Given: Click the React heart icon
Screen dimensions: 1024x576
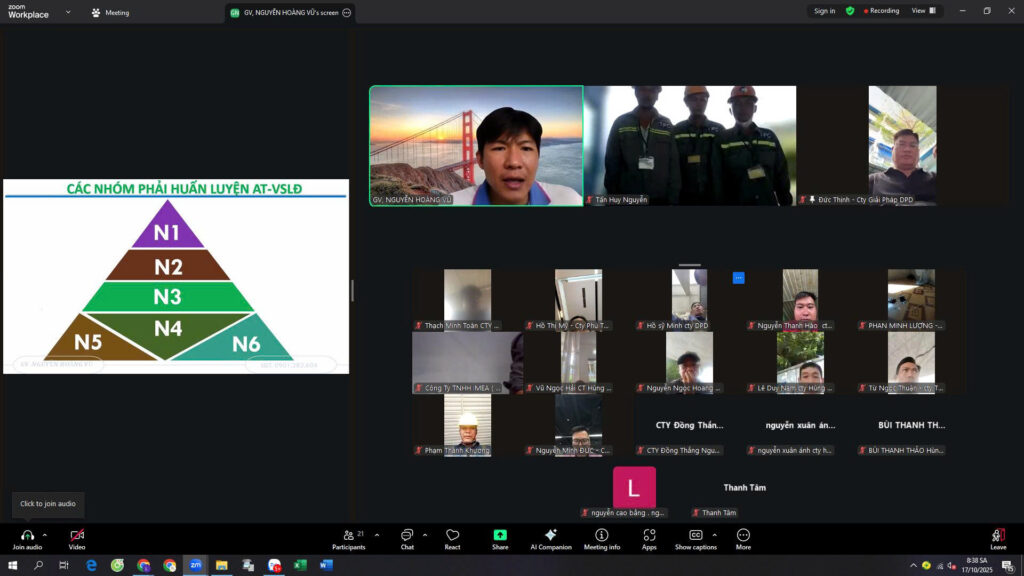Looking at the screenshot, I should 452,536.
